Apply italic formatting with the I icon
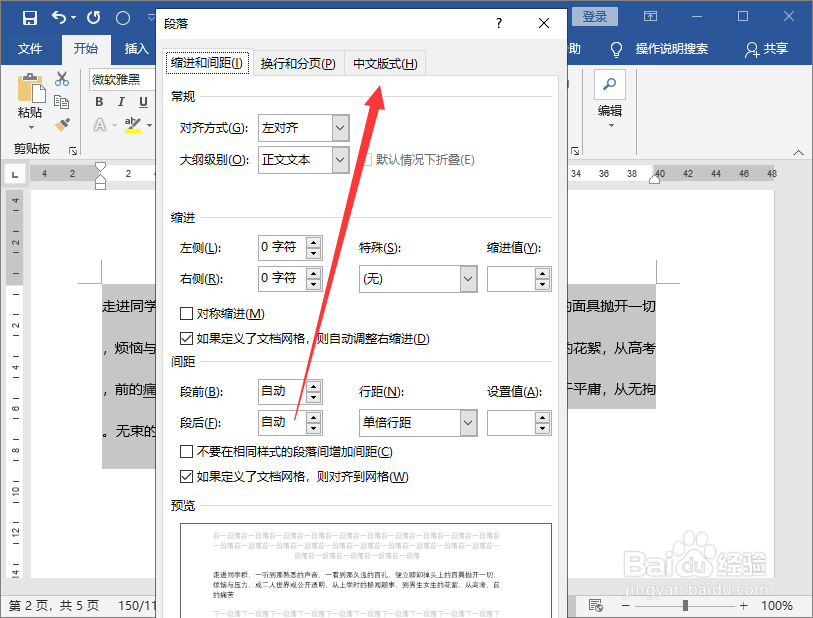 120,103
